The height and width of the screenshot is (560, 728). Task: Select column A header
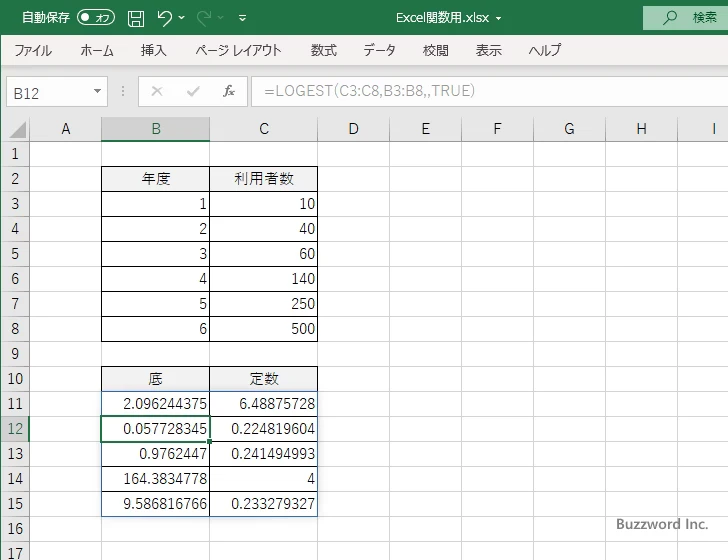coord(65,129)
